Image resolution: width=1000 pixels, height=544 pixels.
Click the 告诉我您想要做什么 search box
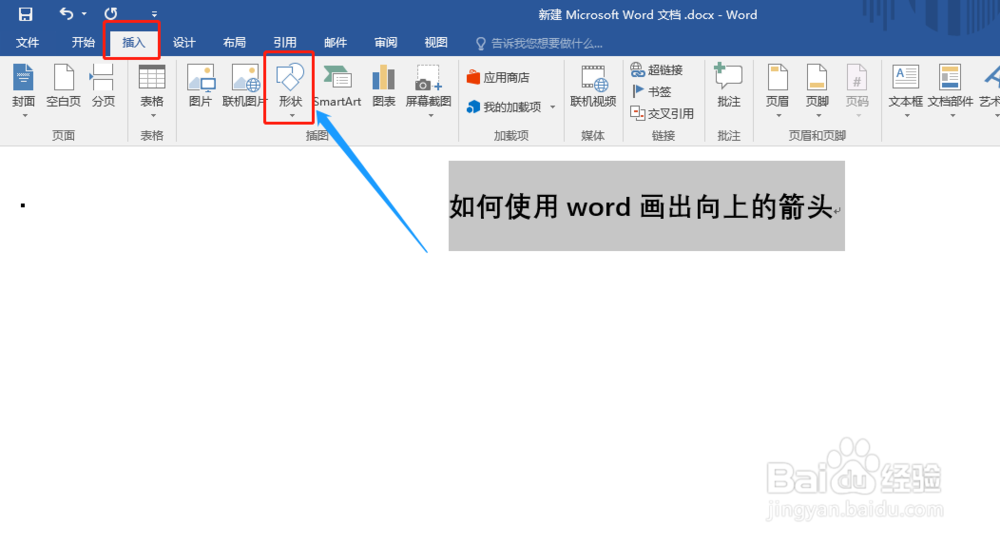pyautogui.click(x=540, y=43)
